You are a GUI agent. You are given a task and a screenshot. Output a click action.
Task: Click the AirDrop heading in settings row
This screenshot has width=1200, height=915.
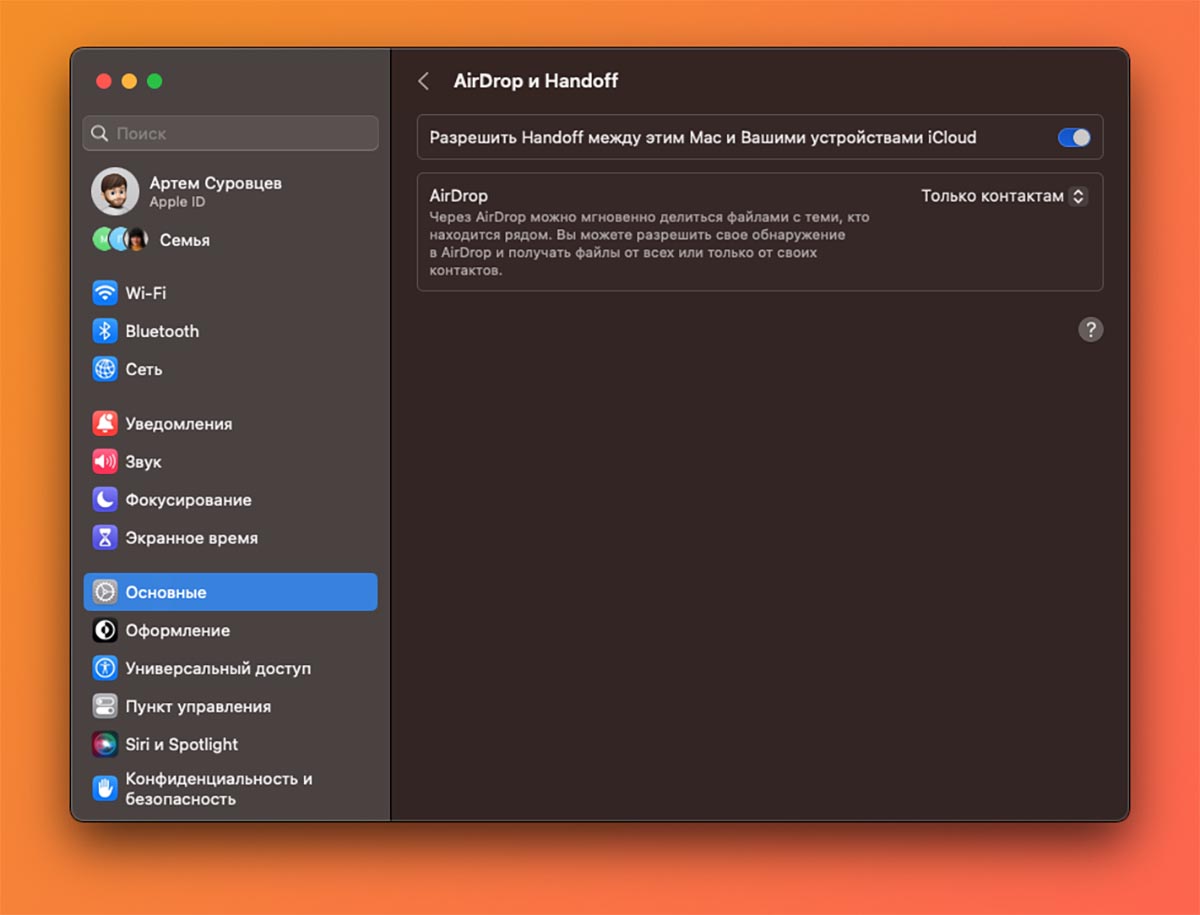pyautogui.click(x=459, y=196)
